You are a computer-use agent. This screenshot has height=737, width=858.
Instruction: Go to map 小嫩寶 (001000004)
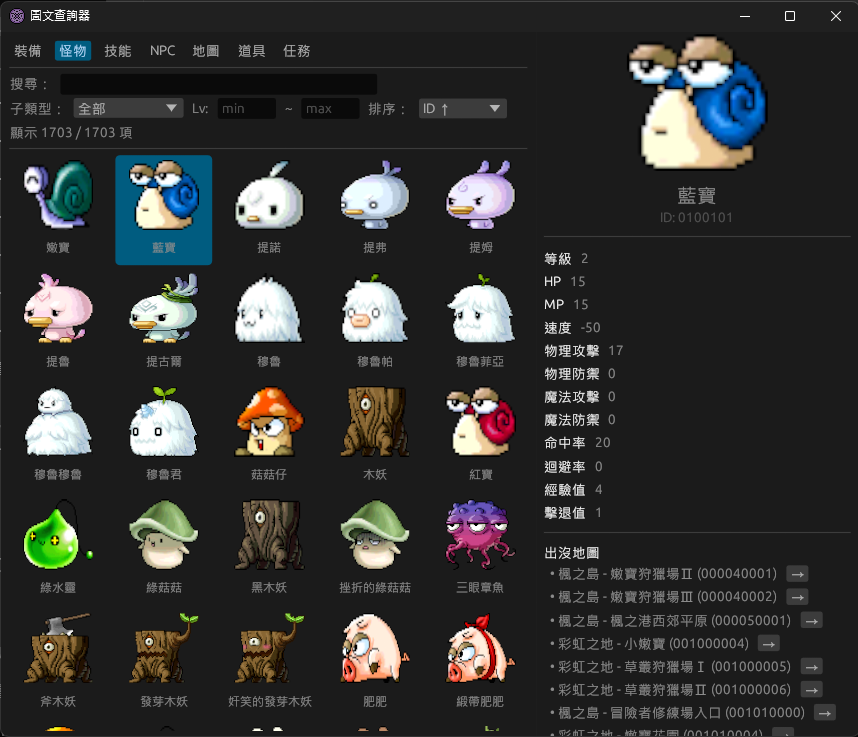(x=769, y=644)
